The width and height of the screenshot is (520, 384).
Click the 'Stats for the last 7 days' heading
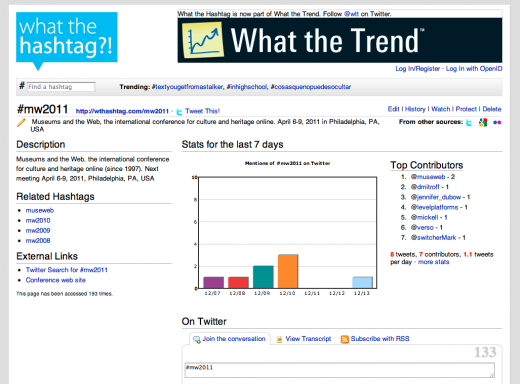pyautogui.click(x=232, y=144)
